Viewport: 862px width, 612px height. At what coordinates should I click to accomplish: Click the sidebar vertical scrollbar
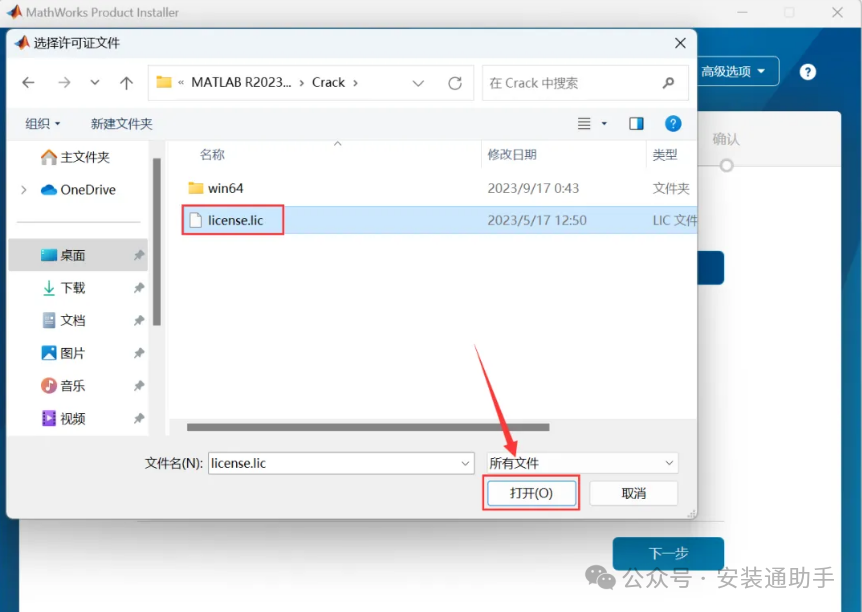(x=157, y=242)
